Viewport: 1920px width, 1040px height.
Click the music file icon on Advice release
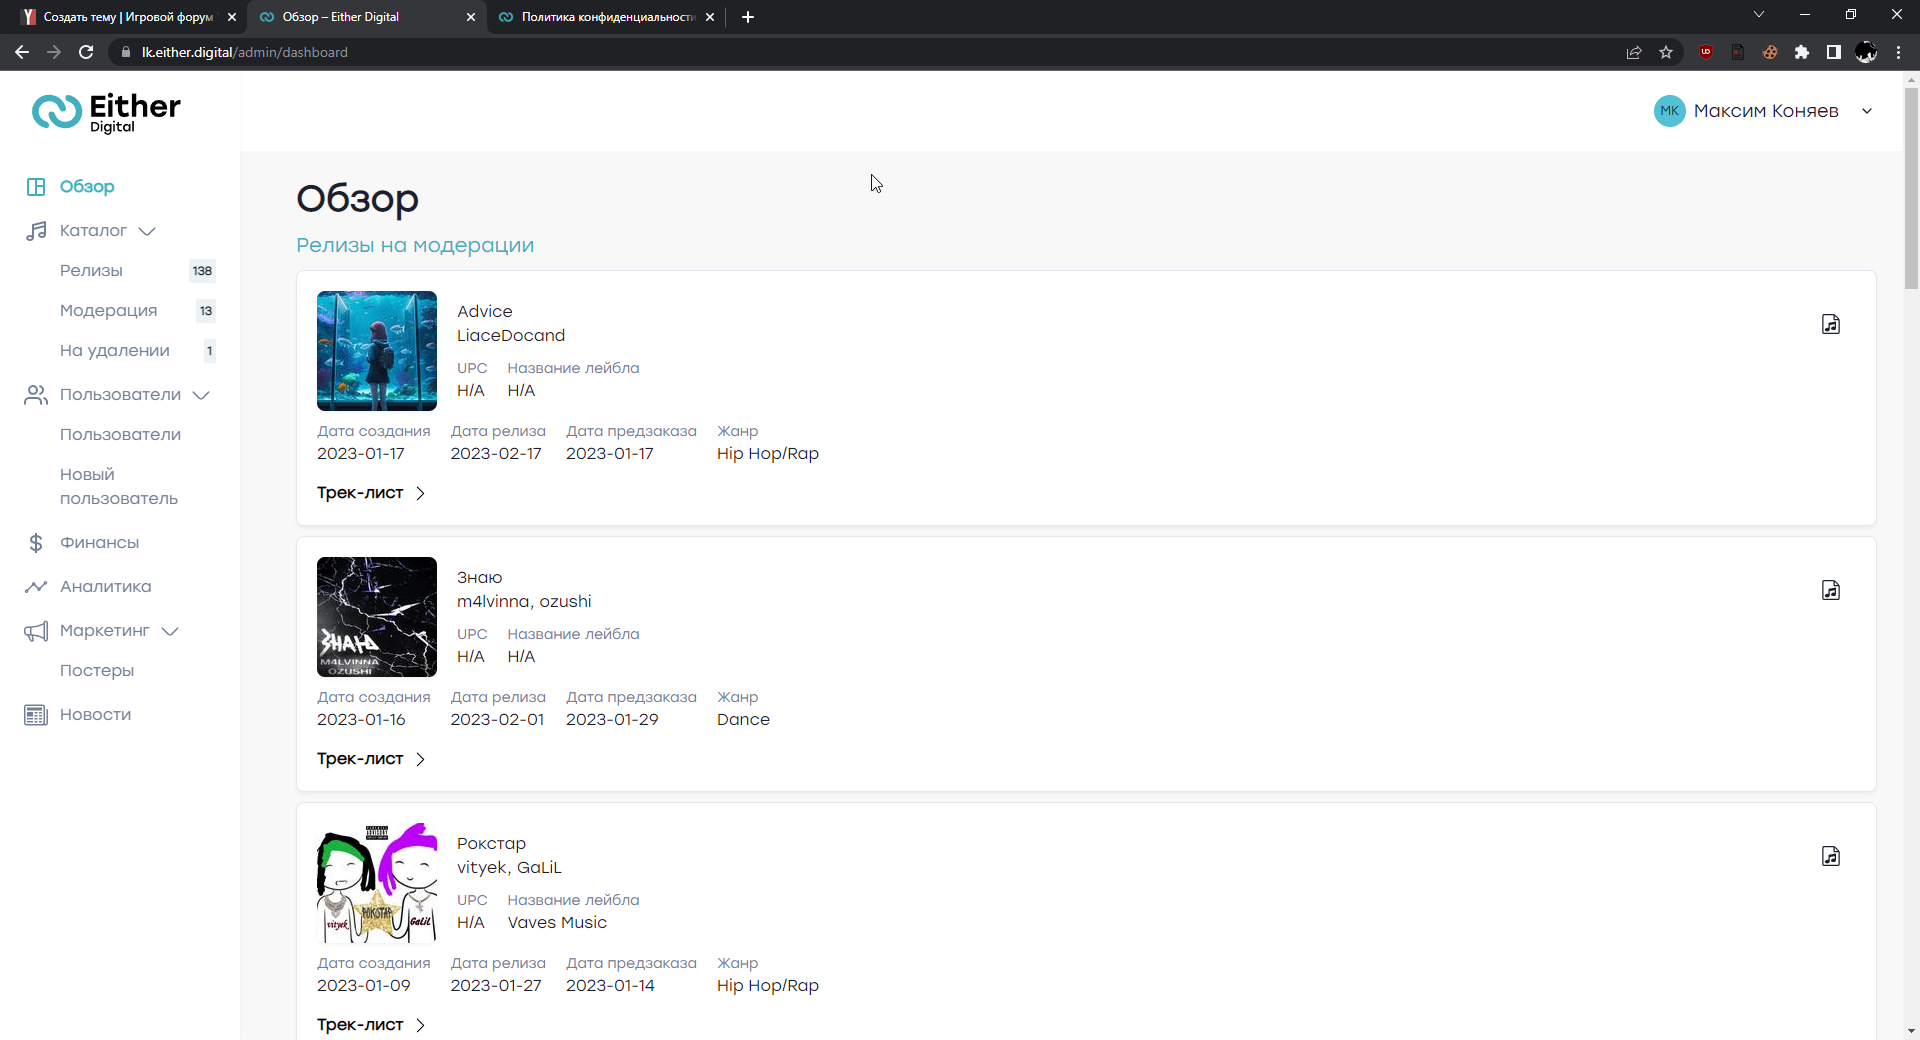1830,324
